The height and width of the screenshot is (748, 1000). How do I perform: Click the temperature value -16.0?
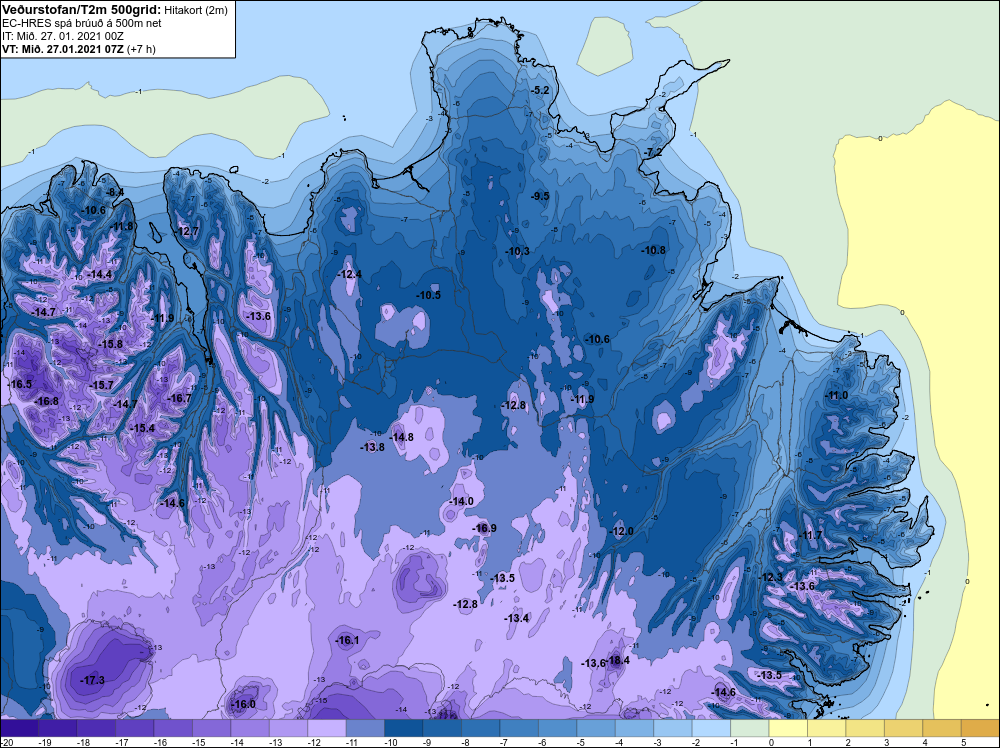pyautogui.click(x=242, y=704)
